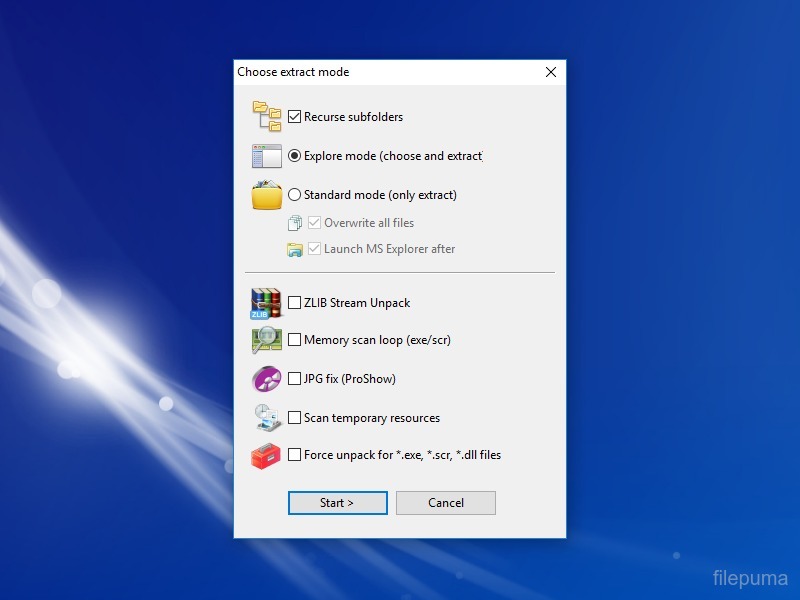800x600 pixels.
Task: Enable ZLIB Stream Unpack checkbox
Action: click(295, 303)
